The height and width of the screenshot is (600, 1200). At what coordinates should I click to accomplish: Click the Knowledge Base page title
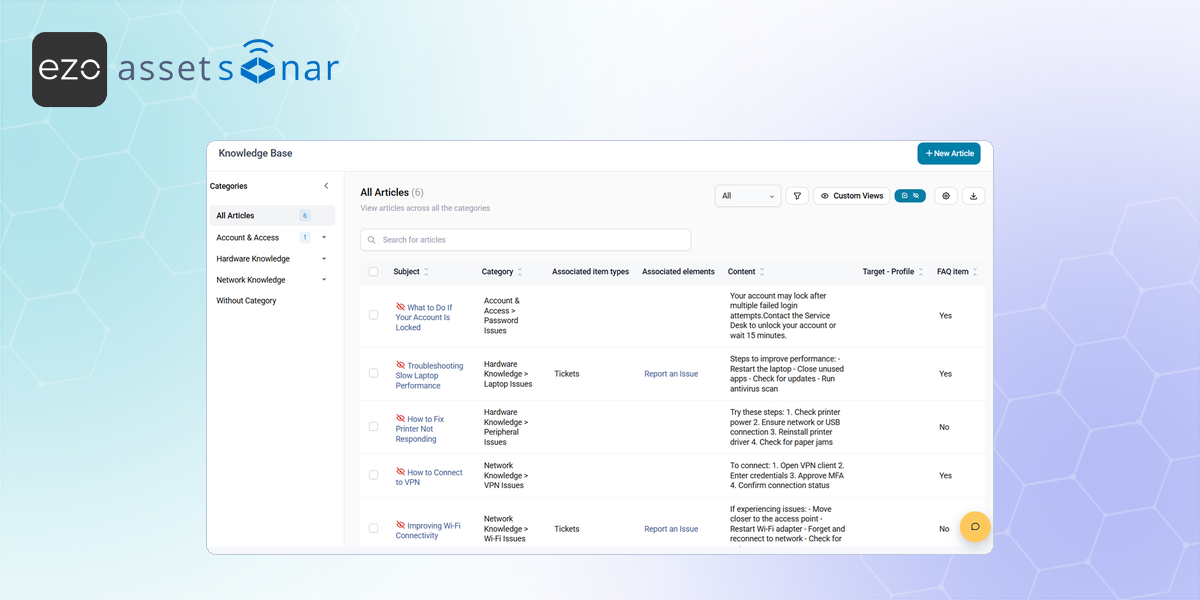point(255,154)
